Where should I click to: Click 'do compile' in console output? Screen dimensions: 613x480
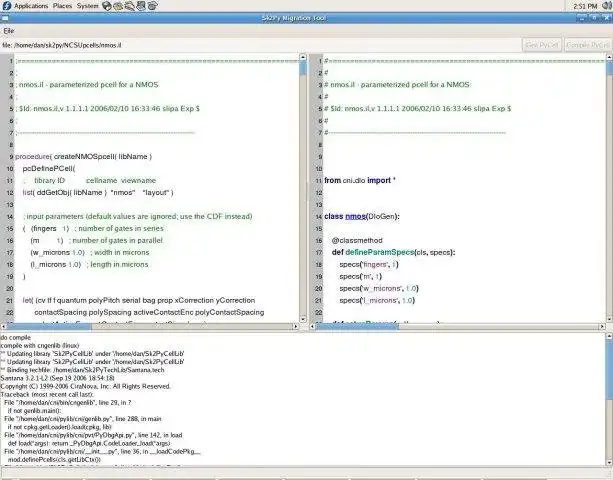pos(16,338)
